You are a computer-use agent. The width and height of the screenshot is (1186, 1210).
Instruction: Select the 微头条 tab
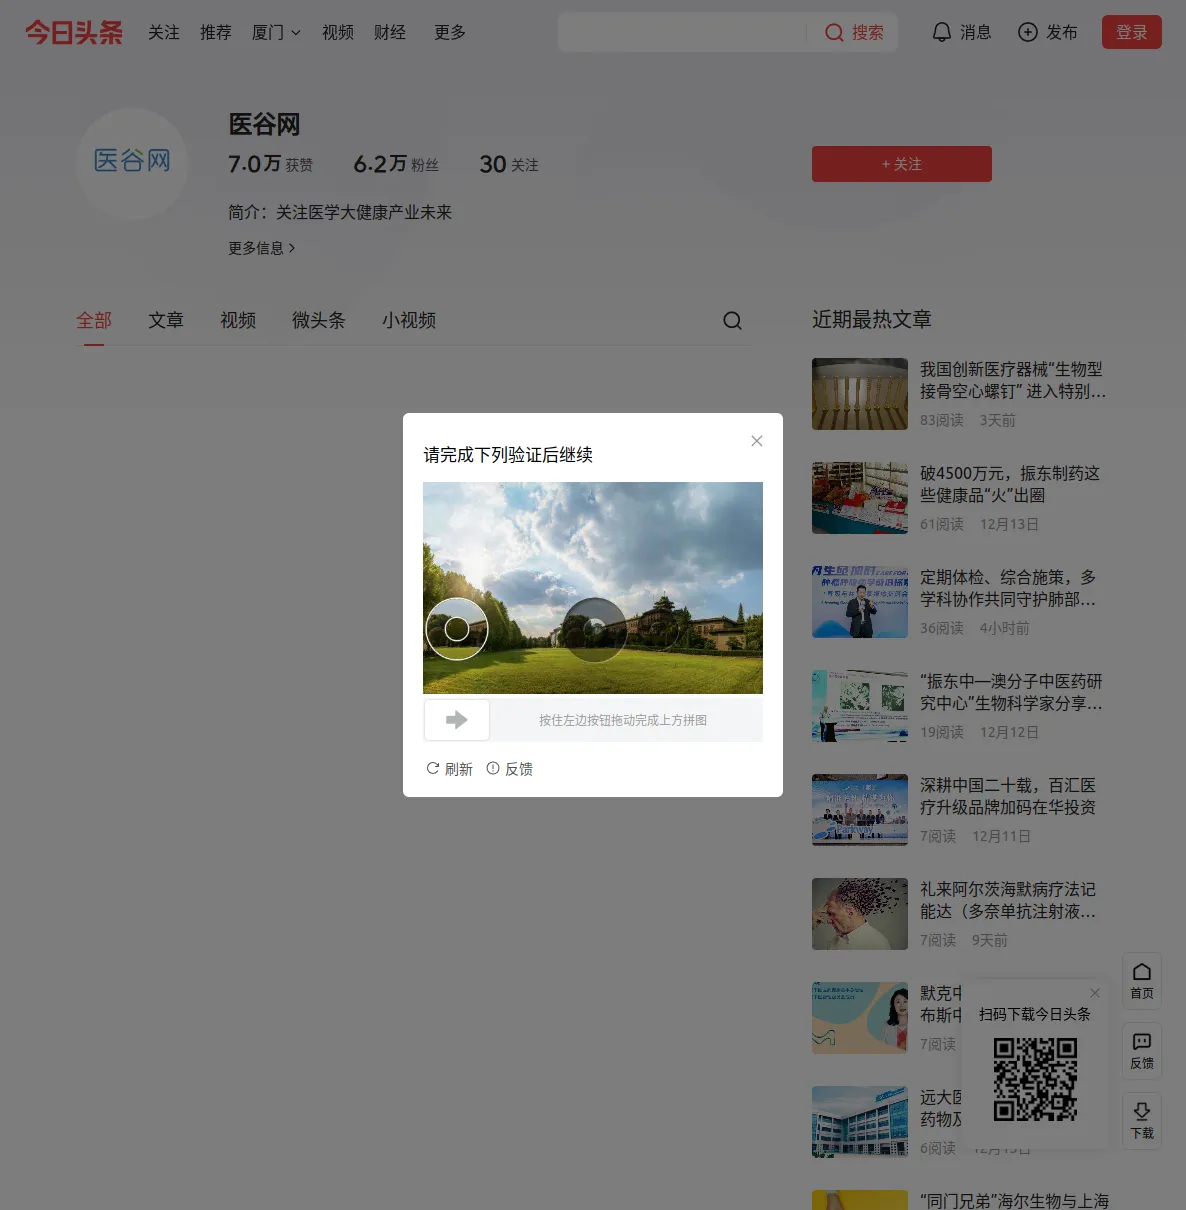coord(318,320)
